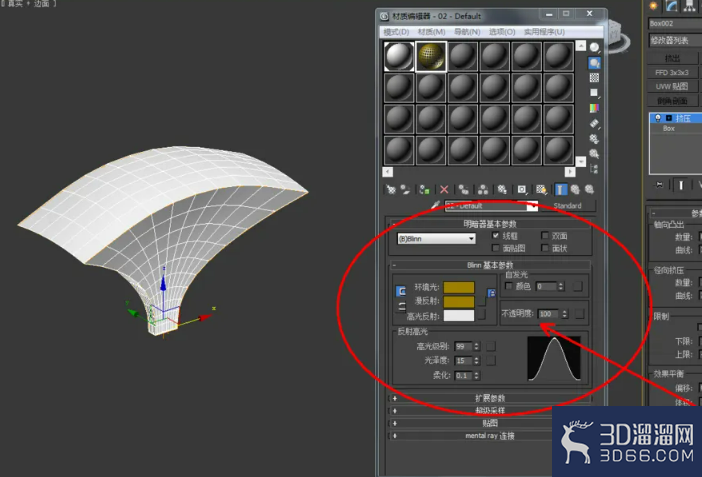Click the light bulb beside 挤压 modifier
The image size is (702, 477).
tap(658, 118)
